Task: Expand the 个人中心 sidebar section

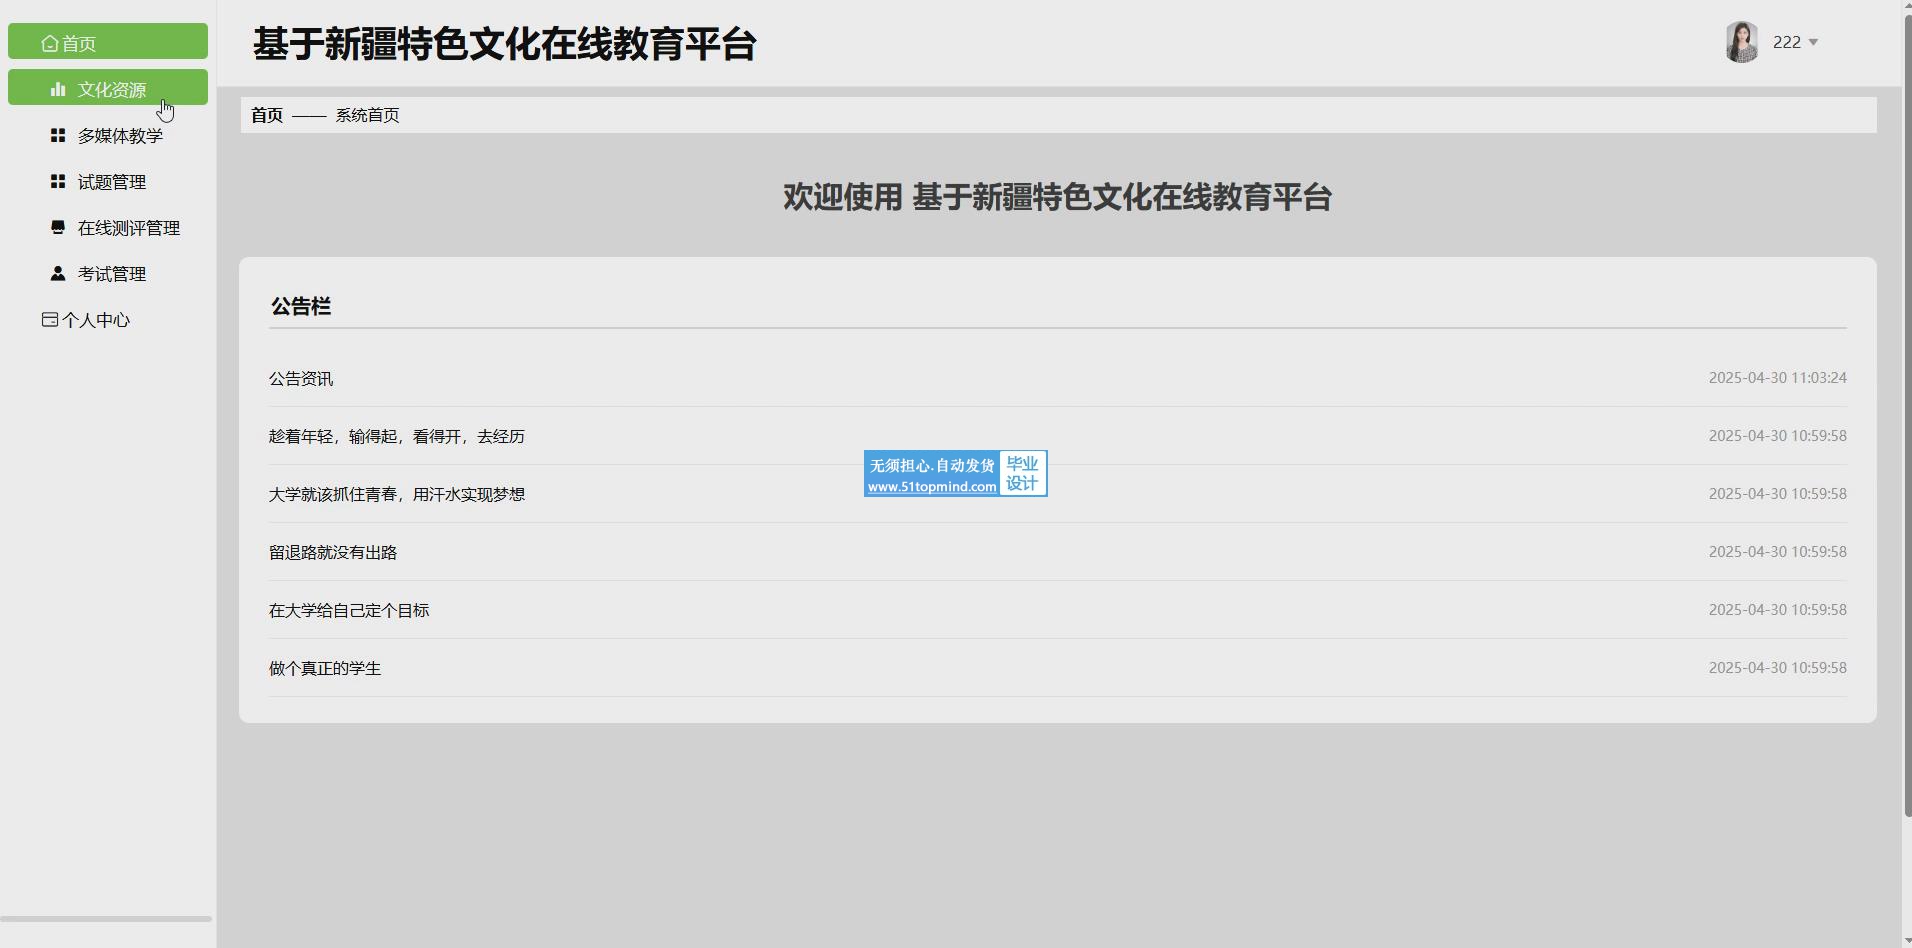Action: (96, 320)
